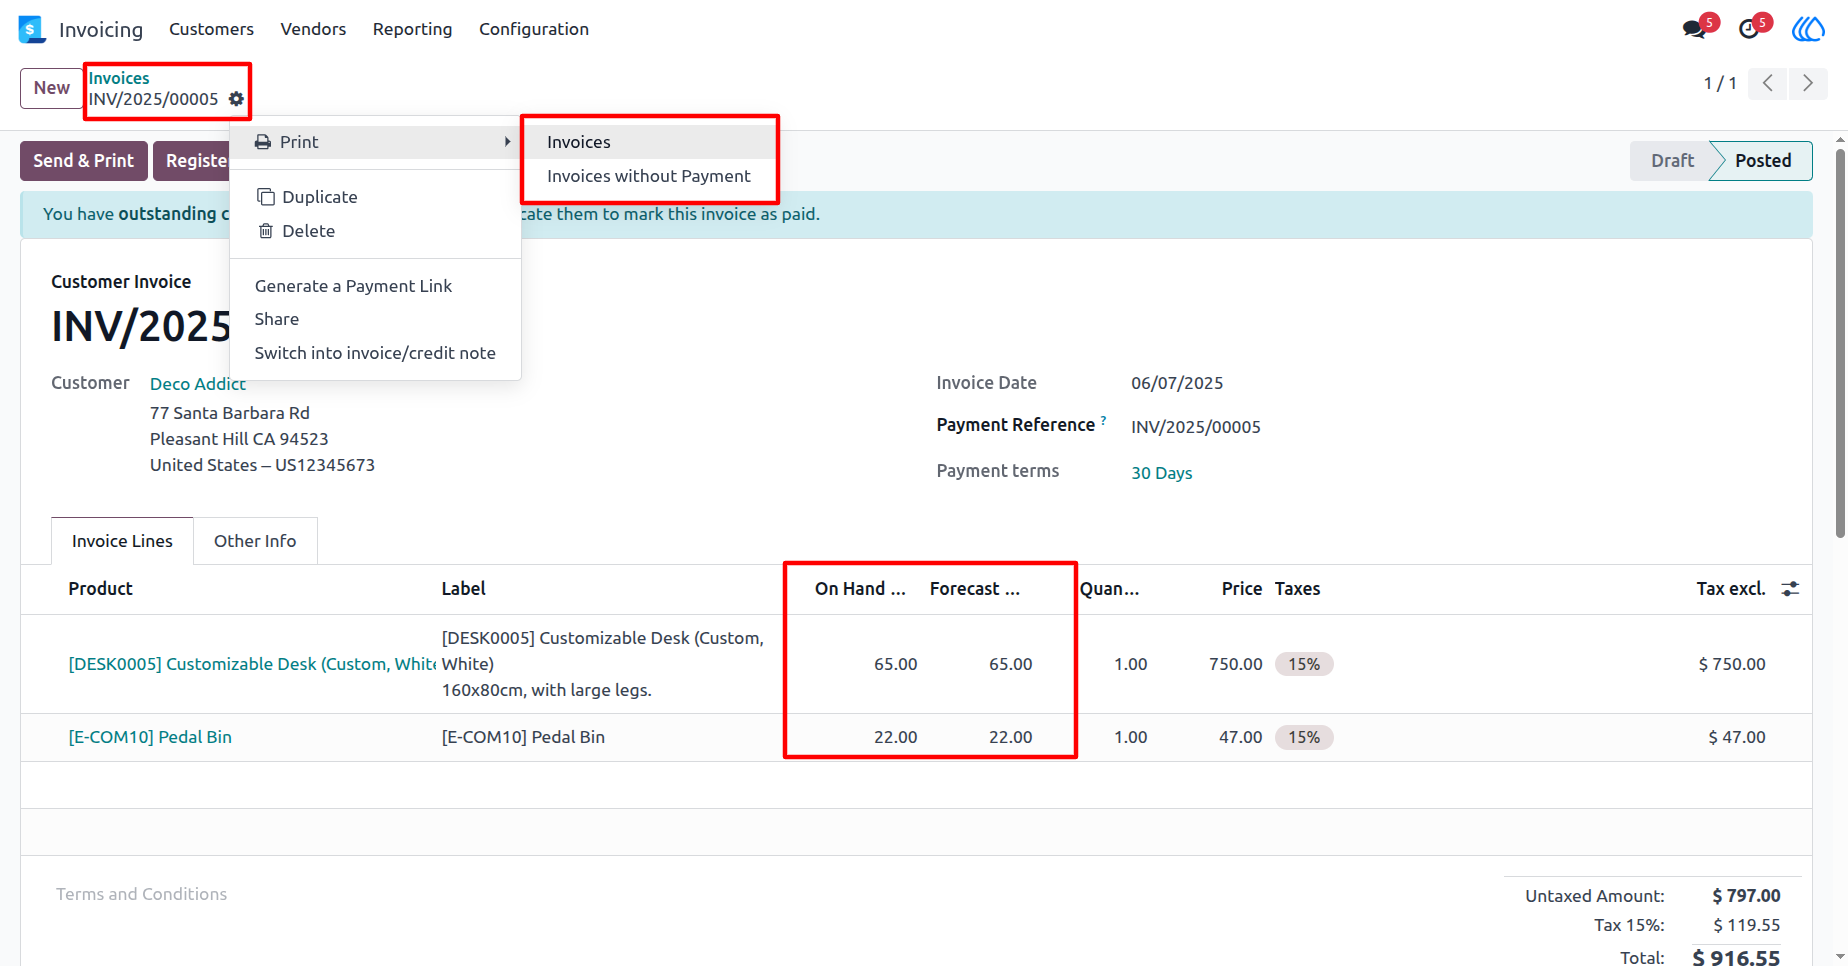Screen dimensions: 1848x966
Task: Choose Duplicate from the action menu
Action: click(375, 197)
